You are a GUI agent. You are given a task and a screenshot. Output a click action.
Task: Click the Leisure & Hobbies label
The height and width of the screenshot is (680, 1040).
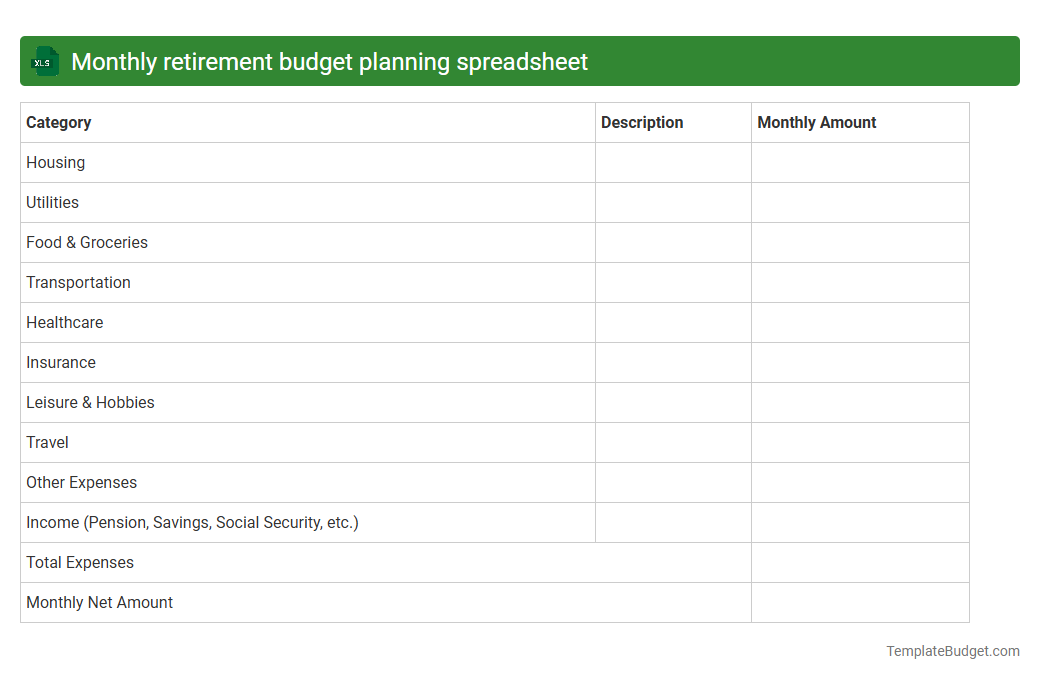click(x=90, y=402)
